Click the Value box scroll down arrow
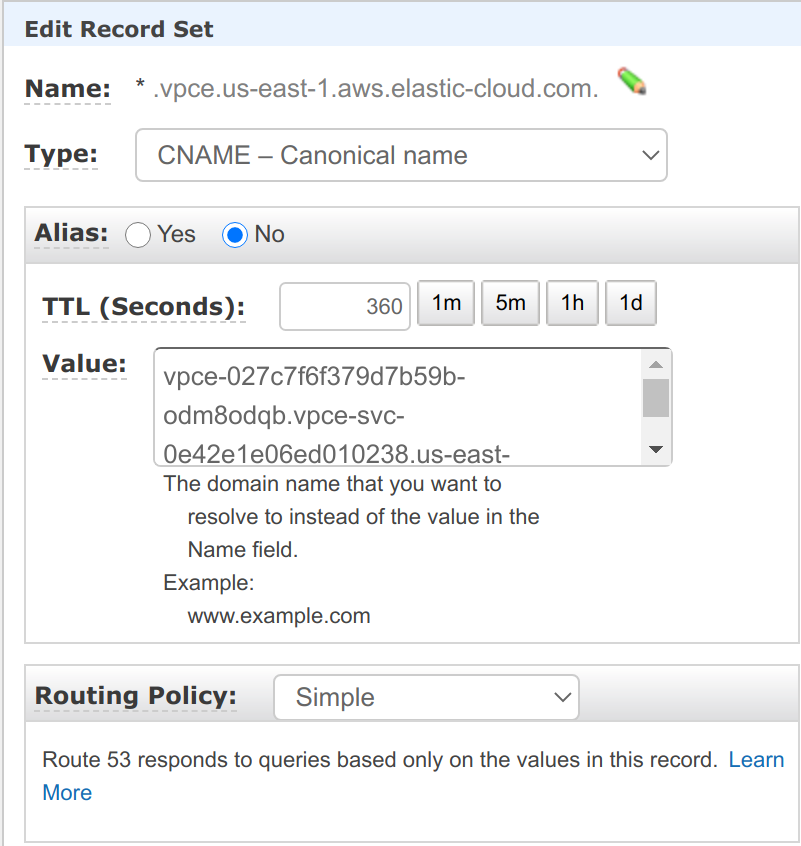 (656, 450)
